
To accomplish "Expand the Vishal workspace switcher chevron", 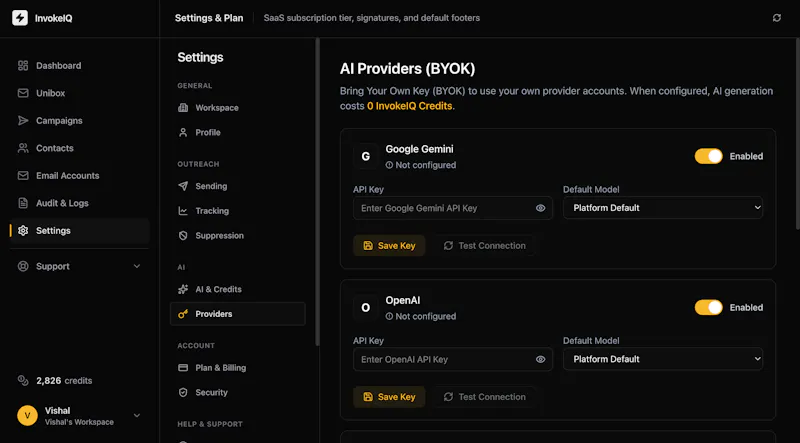I will pyautogui.click(x=137, y=415).
